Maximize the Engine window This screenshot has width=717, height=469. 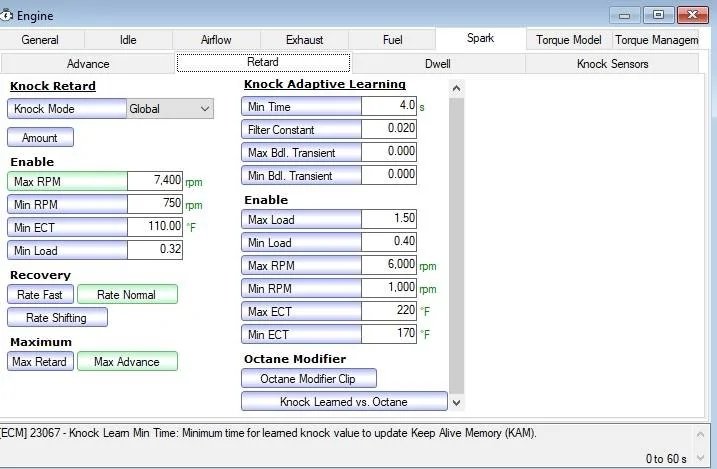point(658,15)
